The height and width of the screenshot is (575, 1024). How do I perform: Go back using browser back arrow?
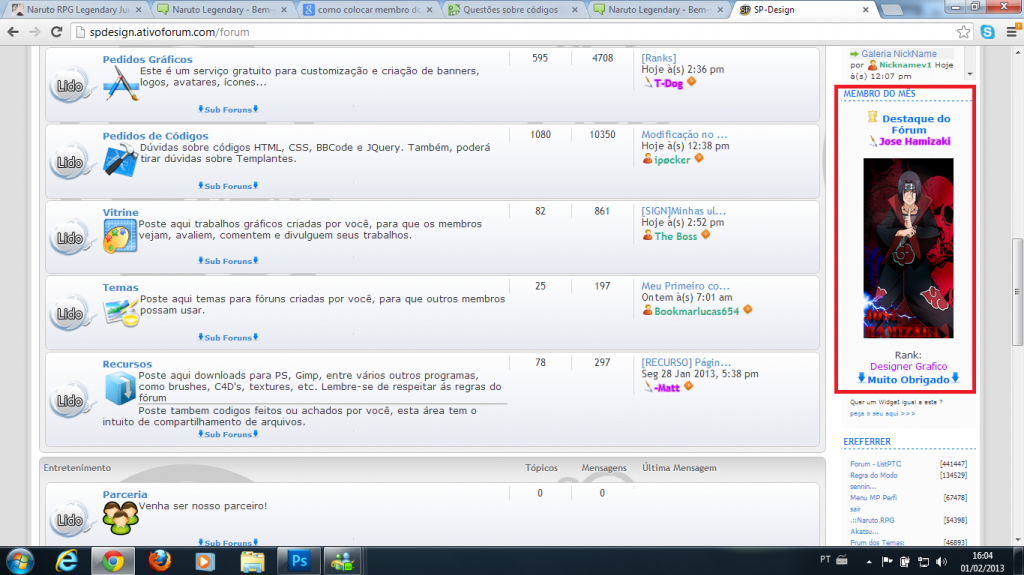(x=13, y=32)
